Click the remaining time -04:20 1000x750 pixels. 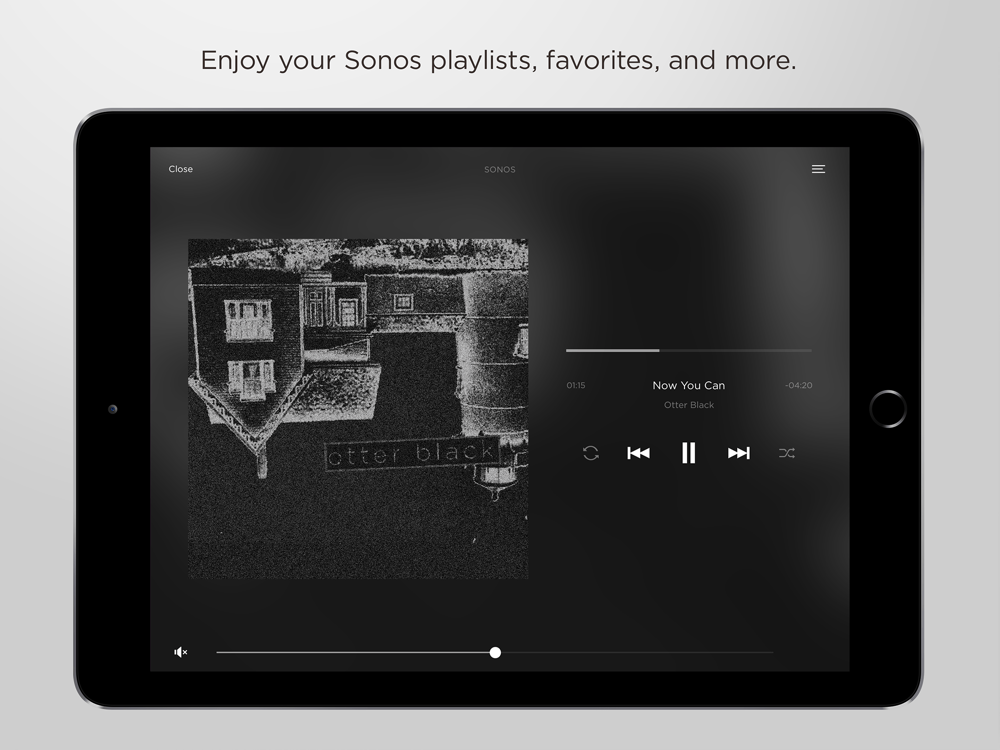(x=798, y=385)
